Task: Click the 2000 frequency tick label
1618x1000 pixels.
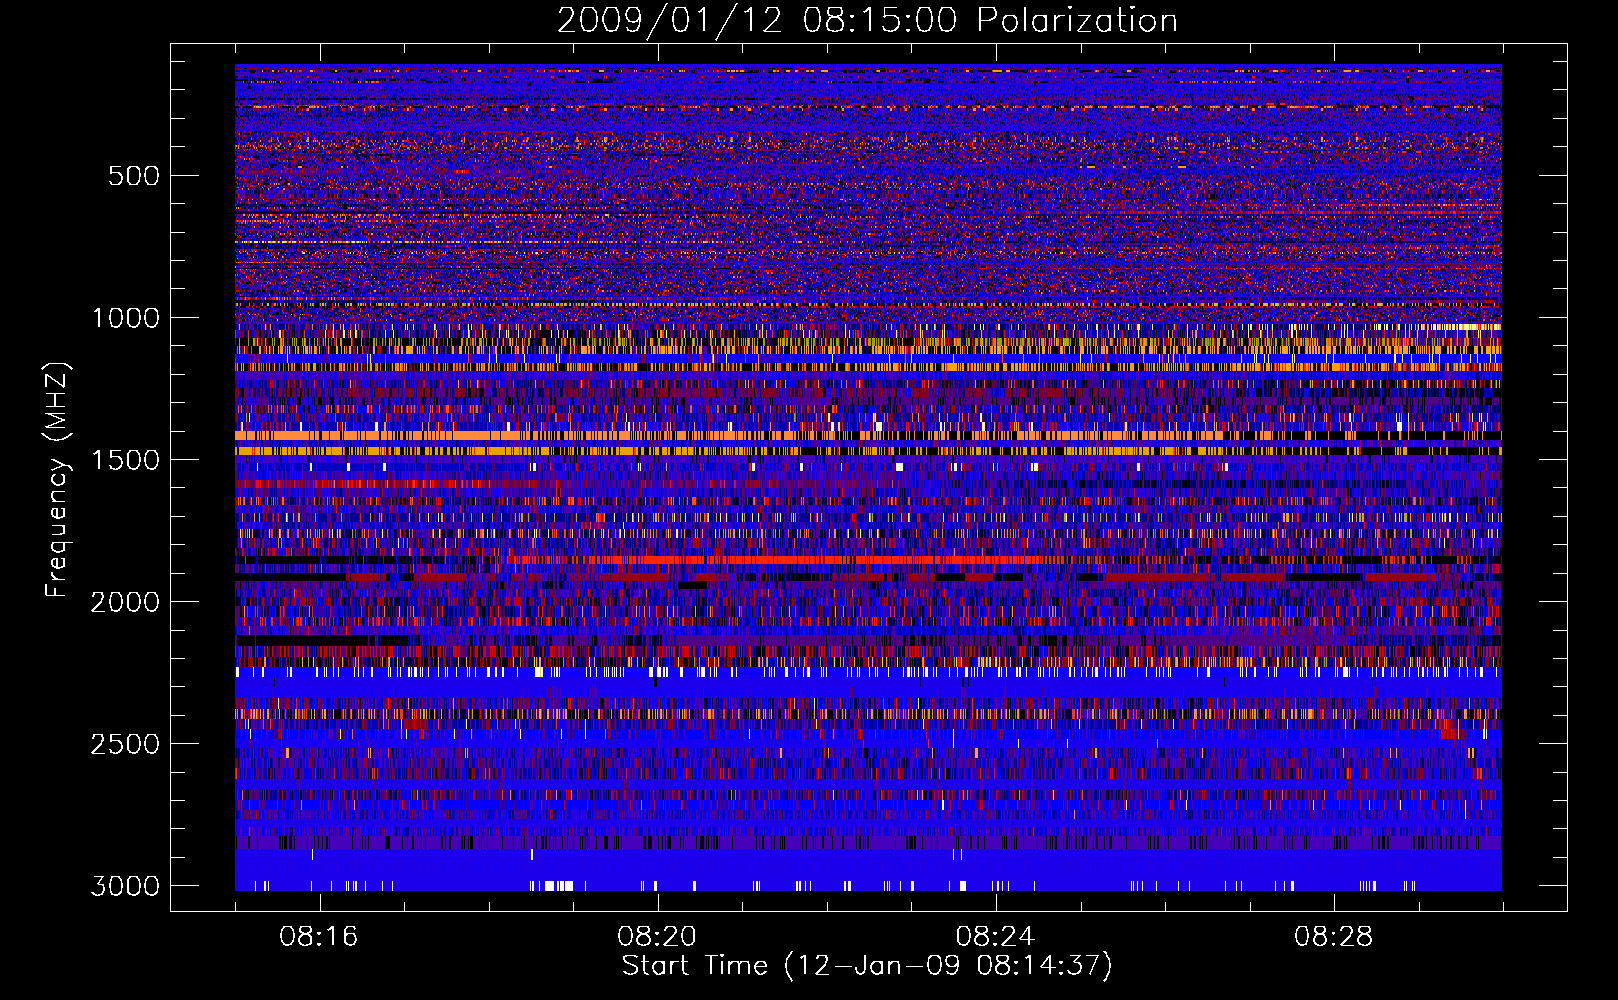Action: coord(125,602)
